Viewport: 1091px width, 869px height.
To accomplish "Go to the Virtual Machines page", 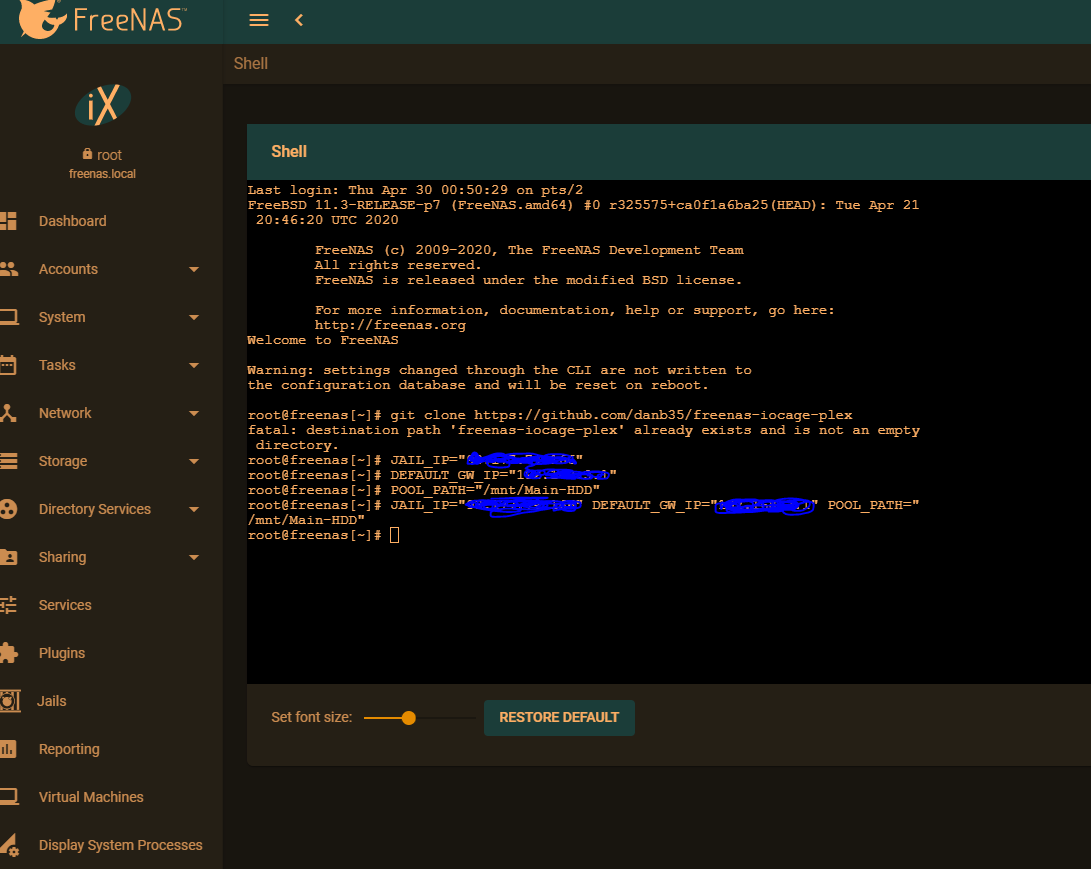I will coord(91,797).
